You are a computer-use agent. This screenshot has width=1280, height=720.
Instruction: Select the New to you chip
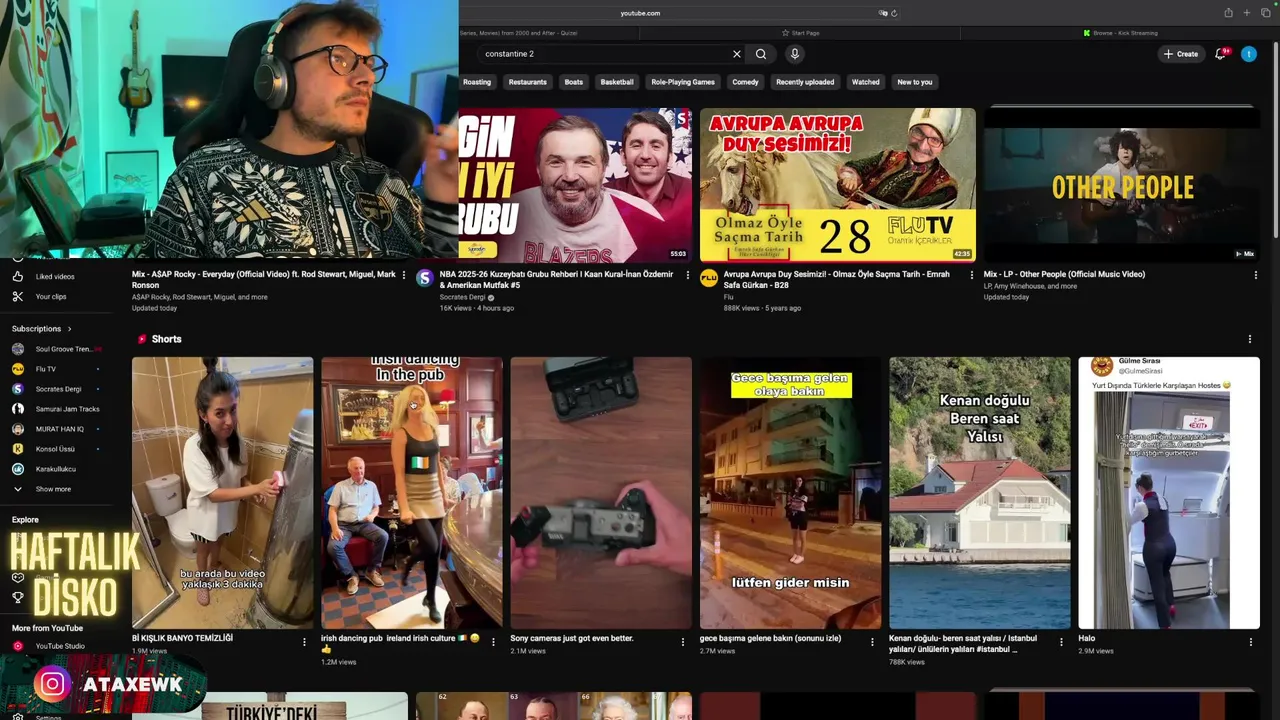click(x=915, y=82)
